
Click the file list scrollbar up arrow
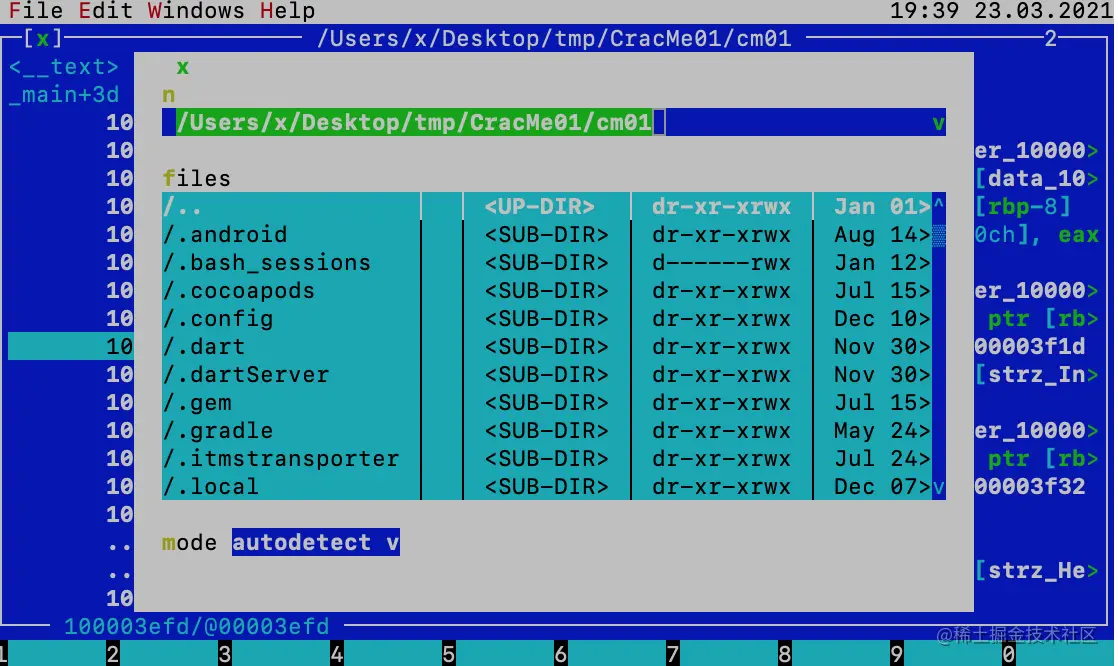point(938,206)
